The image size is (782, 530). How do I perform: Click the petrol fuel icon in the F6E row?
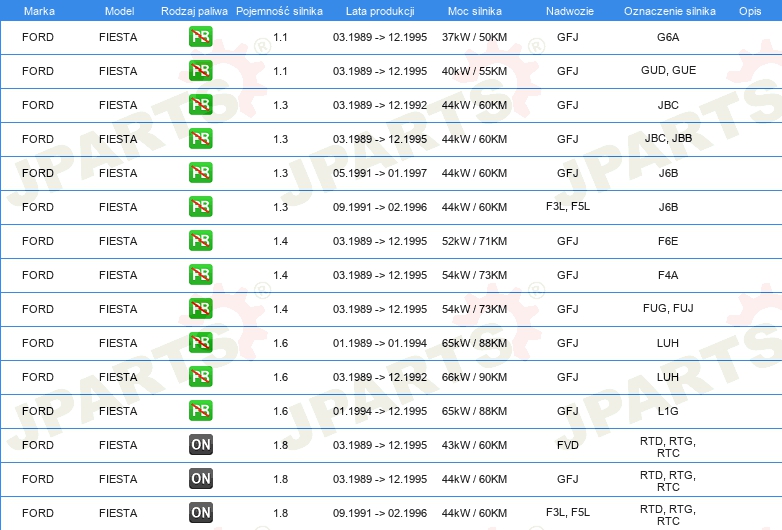click(x=200, y=240)
